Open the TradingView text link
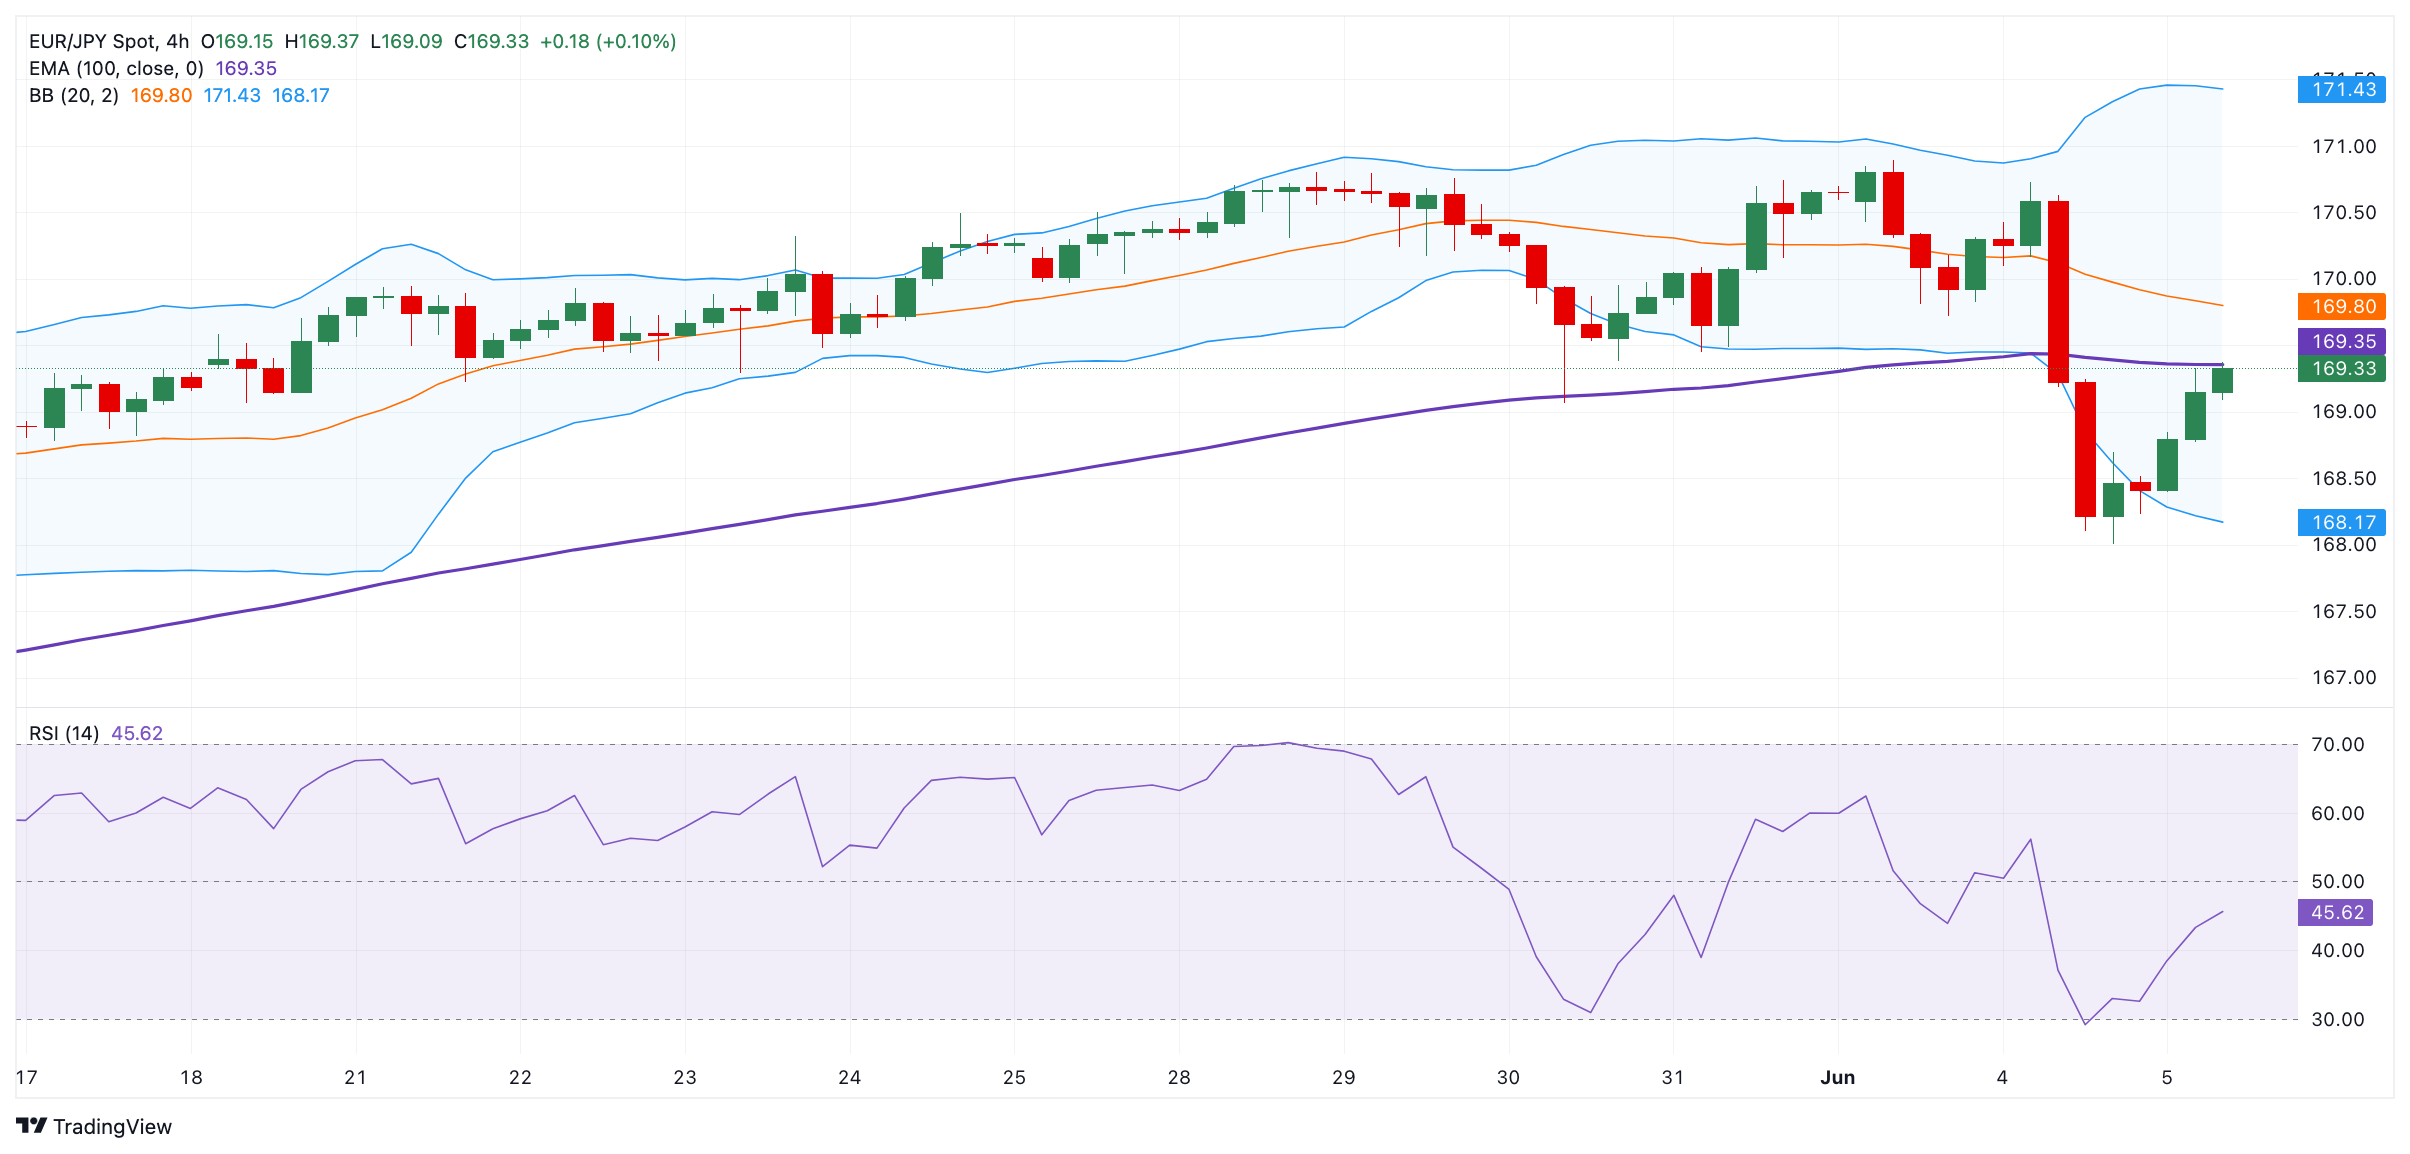Image resolution: width=2410 pixels, height=1154 pixels. pos(112,1126)
